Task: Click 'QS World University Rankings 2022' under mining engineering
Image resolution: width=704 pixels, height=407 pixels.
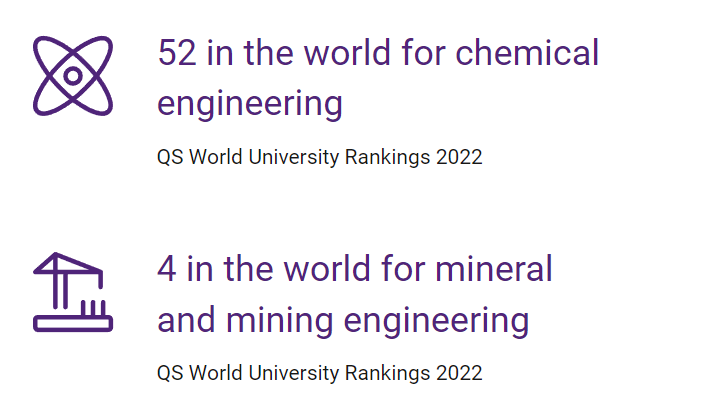Action: tap(320, 374)
